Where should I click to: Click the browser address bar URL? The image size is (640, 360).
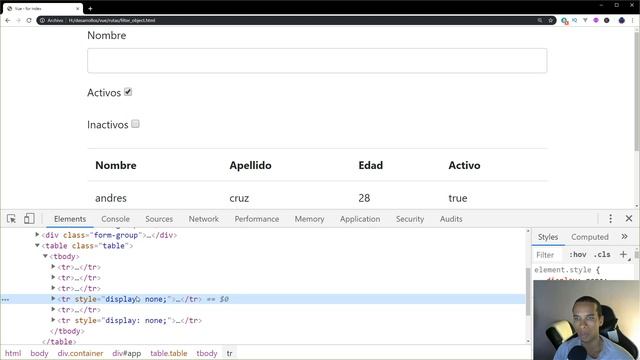click(x=112, y=20)
